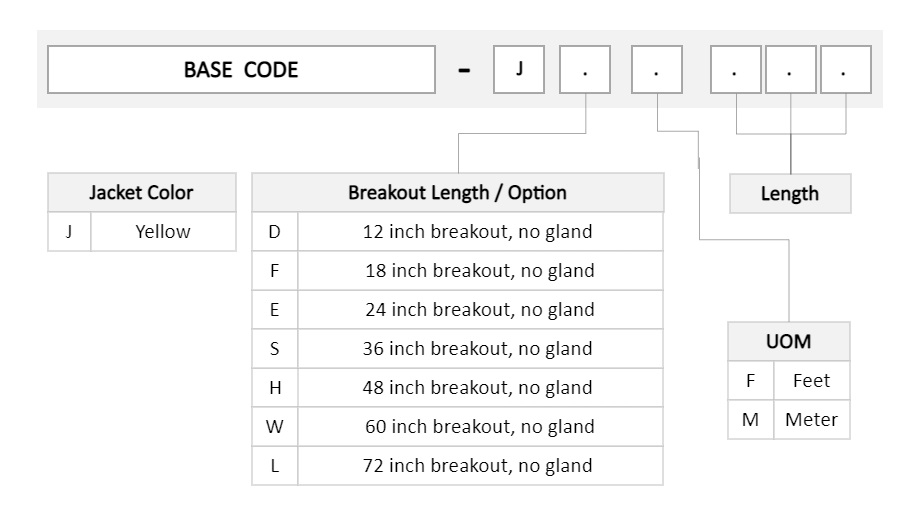Select 72 inch breakout, no gland row

click(x=457, y=465)
